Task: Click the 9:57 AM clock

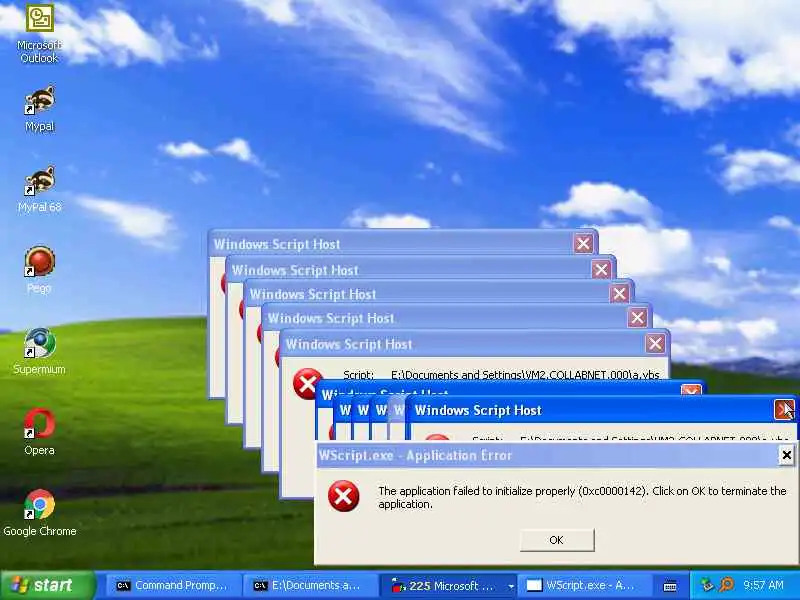Action: (x=763, y=585)
